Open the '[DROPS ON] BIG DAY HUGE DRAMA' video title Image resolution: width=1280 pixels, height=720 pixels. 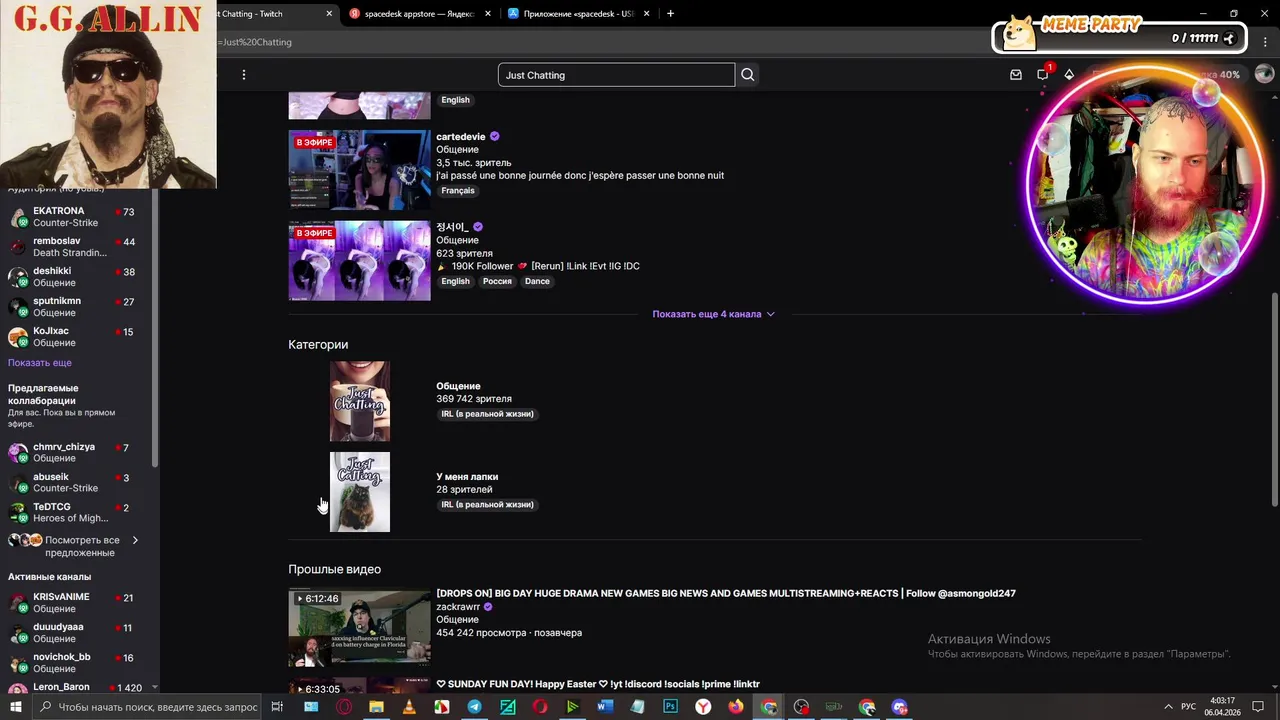[726, 594]
